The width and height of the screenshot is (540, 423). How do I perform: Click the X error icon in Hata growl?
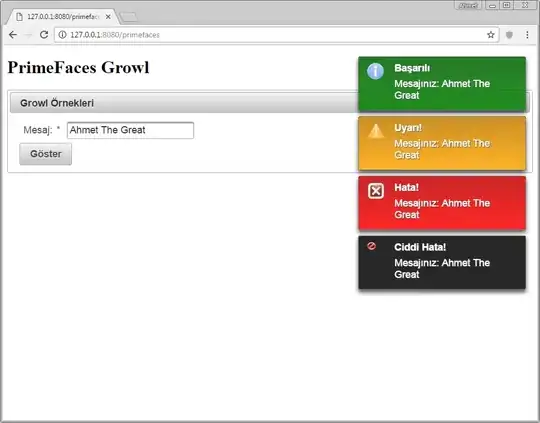376,191
